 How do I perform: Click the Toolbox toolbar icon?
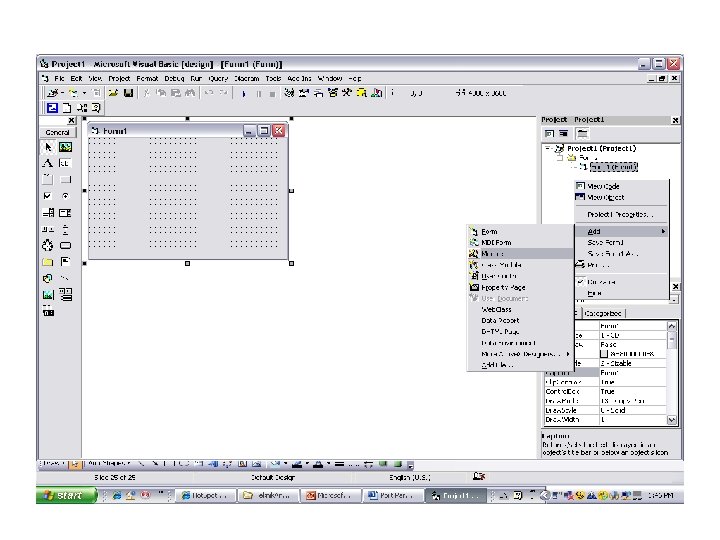coord(347,93)
